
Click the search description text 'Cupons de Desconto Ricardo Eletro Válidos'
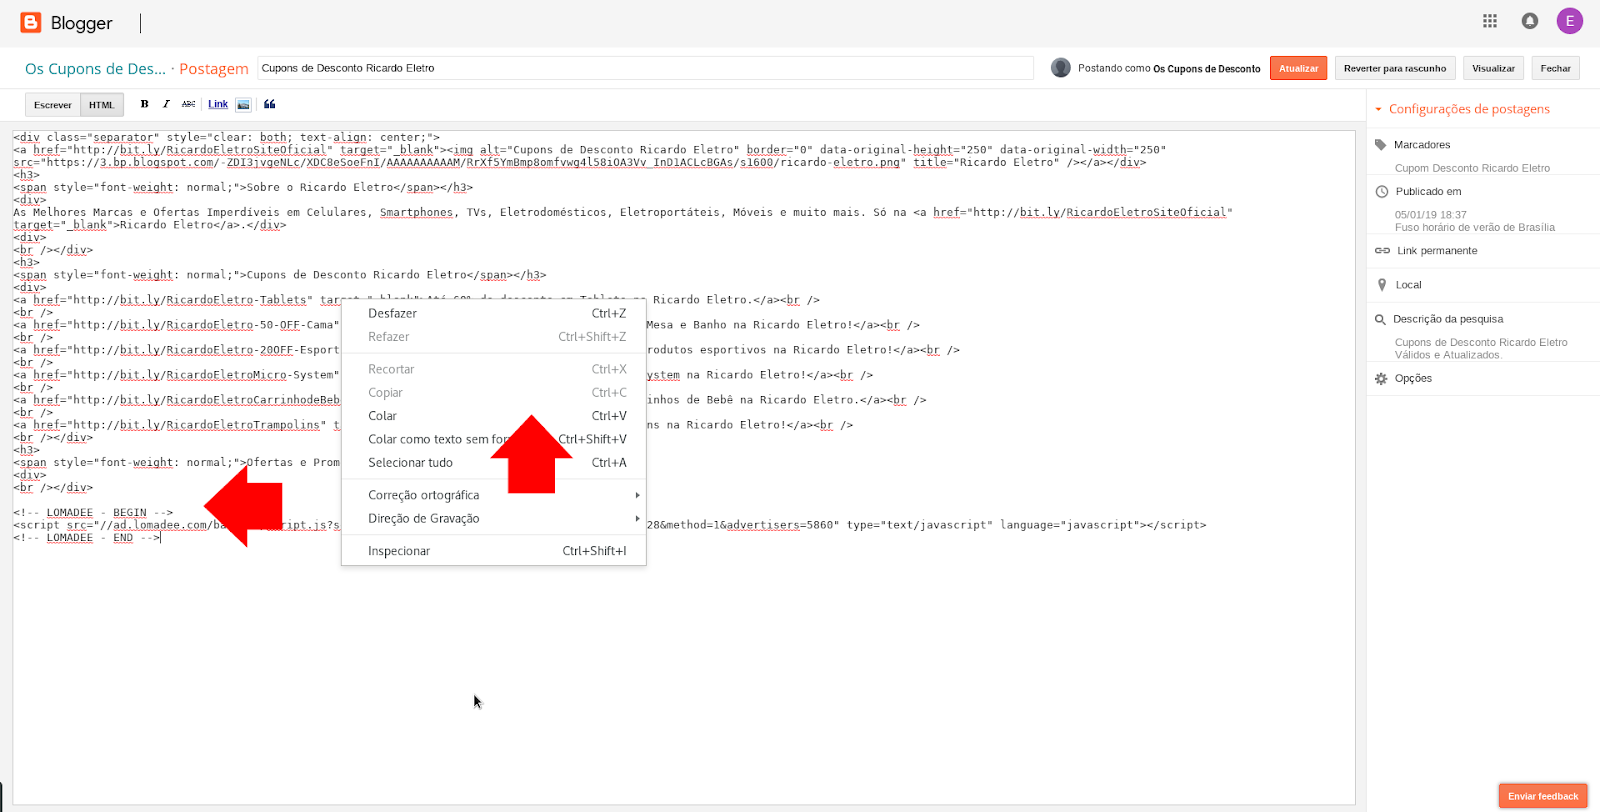pos(1481,348)
